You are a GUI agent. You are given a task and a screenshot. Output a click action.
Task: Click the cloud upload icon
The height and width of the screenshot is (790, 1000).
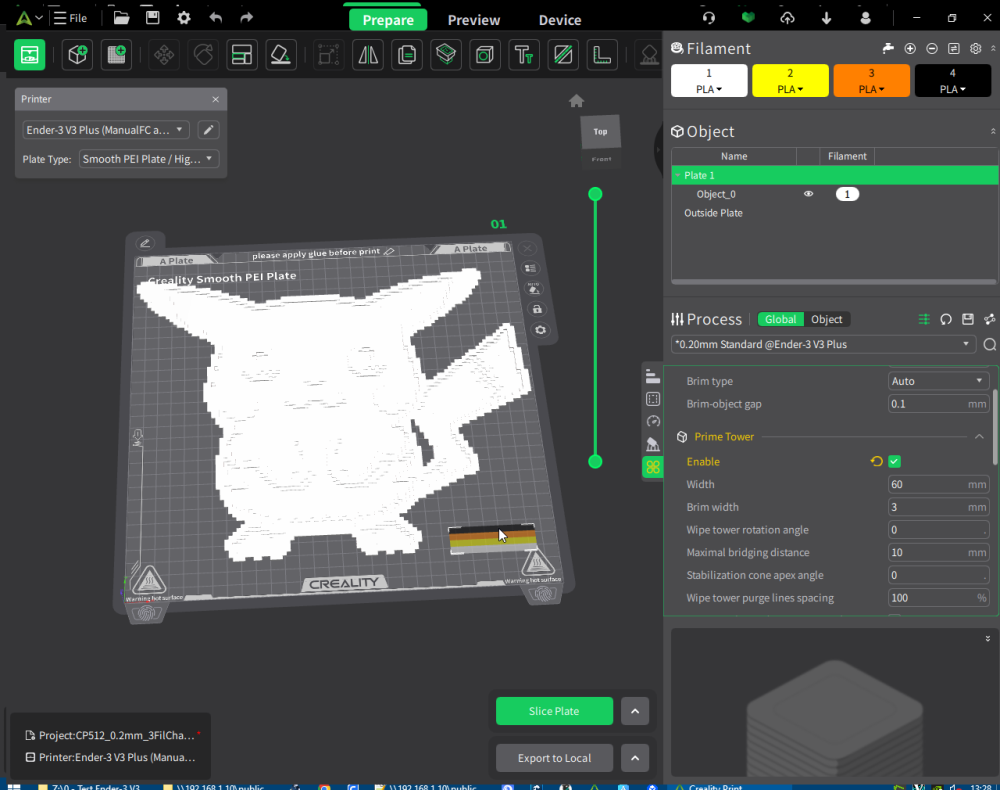coord(788,18)
